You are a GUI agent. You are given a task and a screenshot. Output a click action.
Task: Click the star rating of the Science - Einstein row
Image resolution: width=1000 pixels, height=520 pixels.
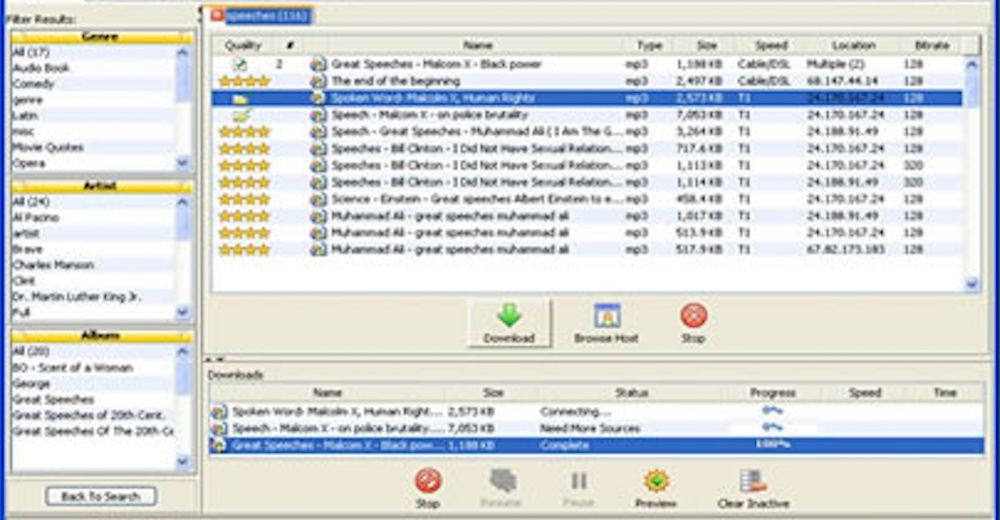point(244,199)
